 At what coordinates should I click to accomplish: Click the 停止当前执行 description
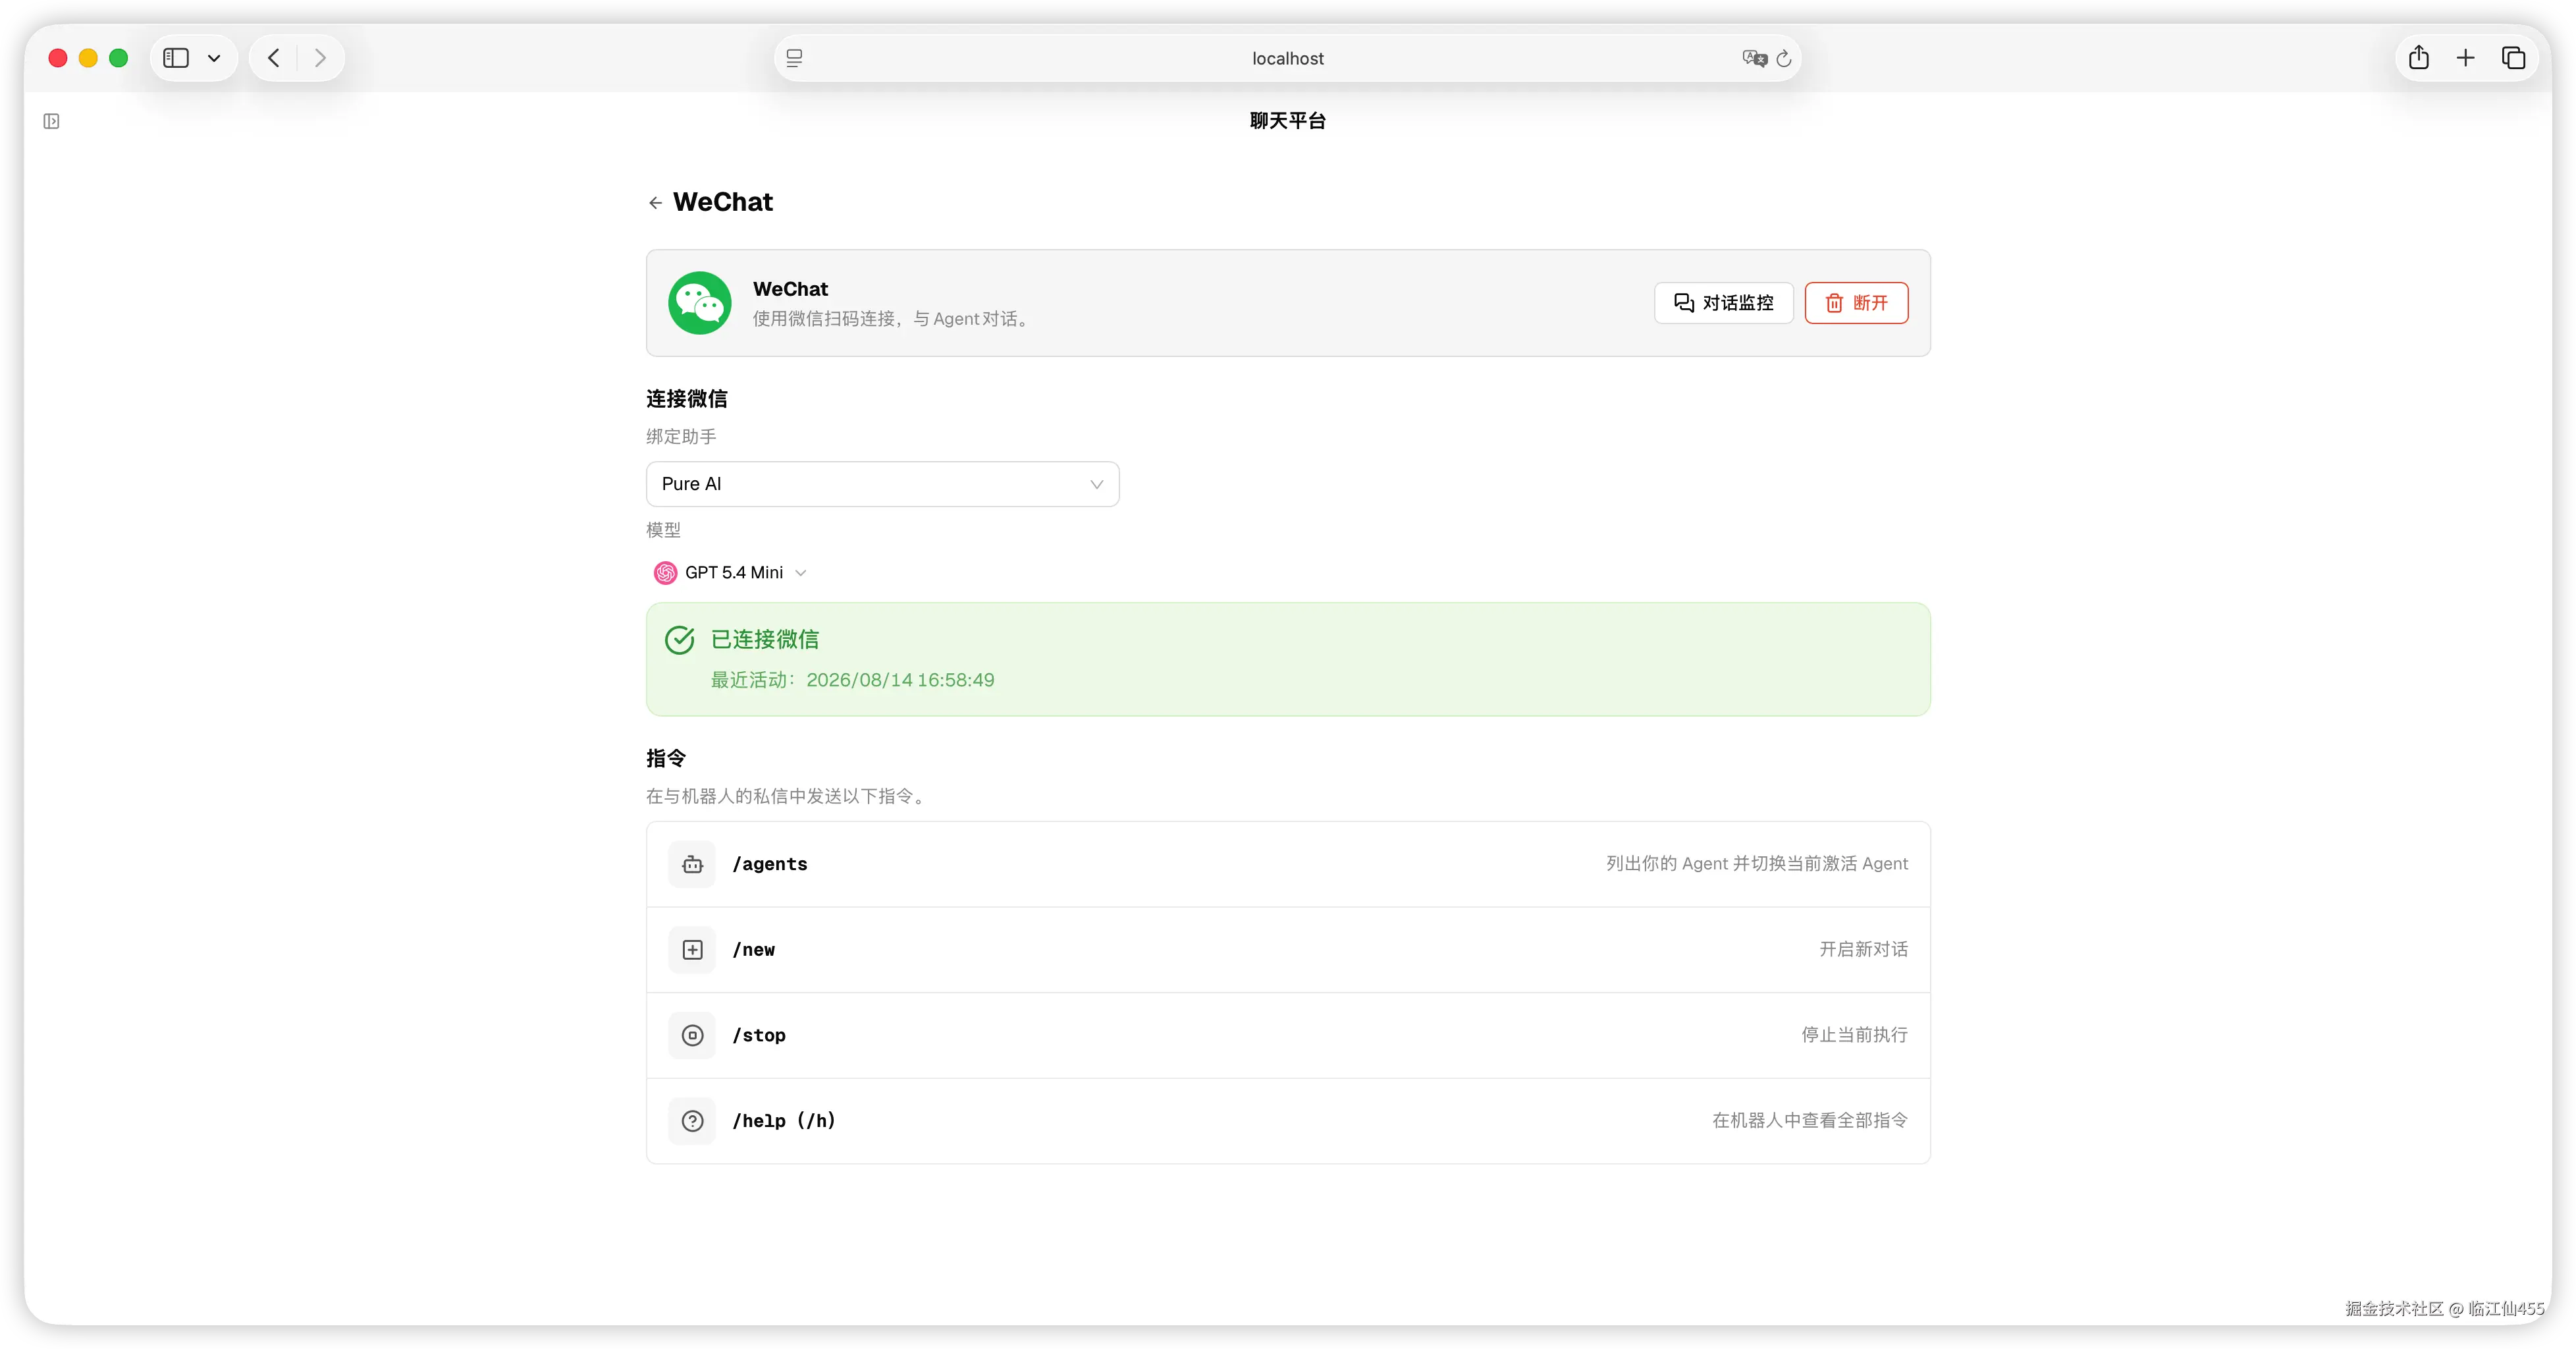tap(1854, 1035)
